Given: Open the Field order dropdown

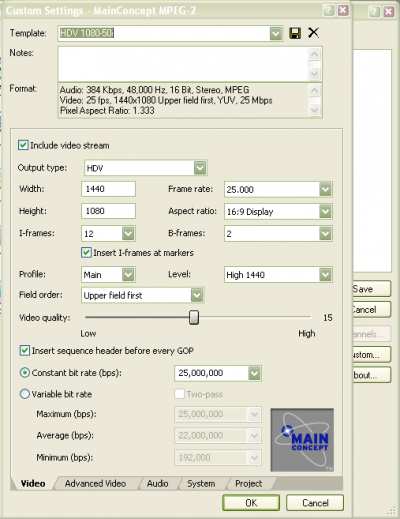Looking at the screenshot, I should point(197,295).
